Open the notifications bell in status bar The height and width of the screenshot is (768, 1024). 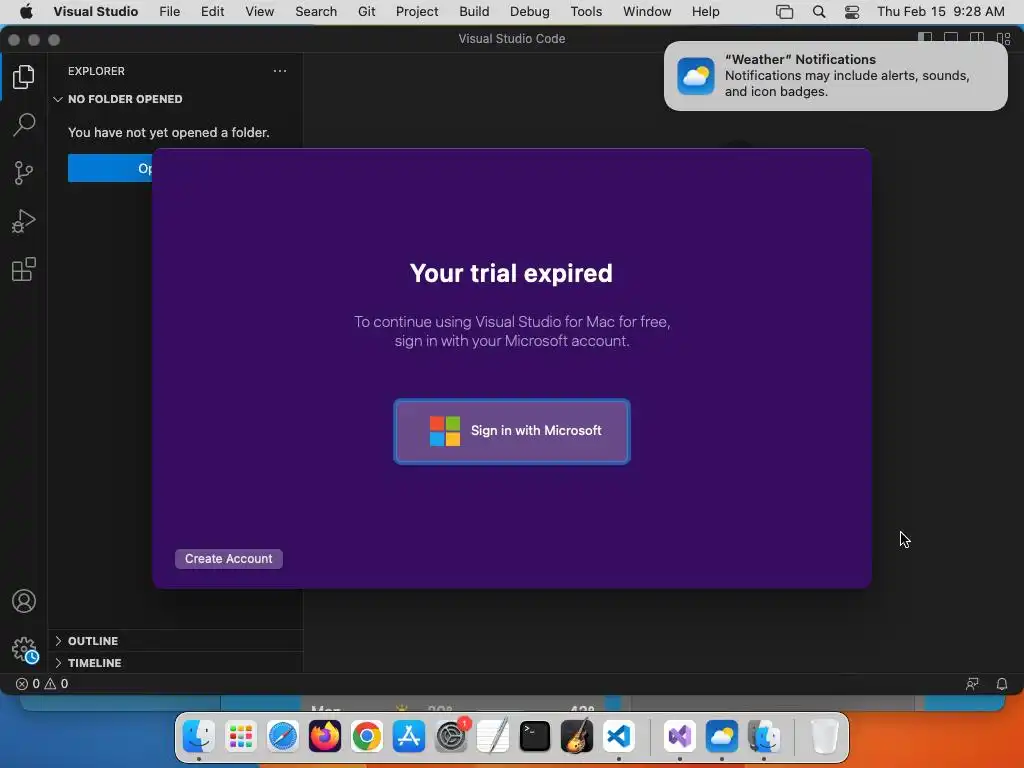(1002, 684)
